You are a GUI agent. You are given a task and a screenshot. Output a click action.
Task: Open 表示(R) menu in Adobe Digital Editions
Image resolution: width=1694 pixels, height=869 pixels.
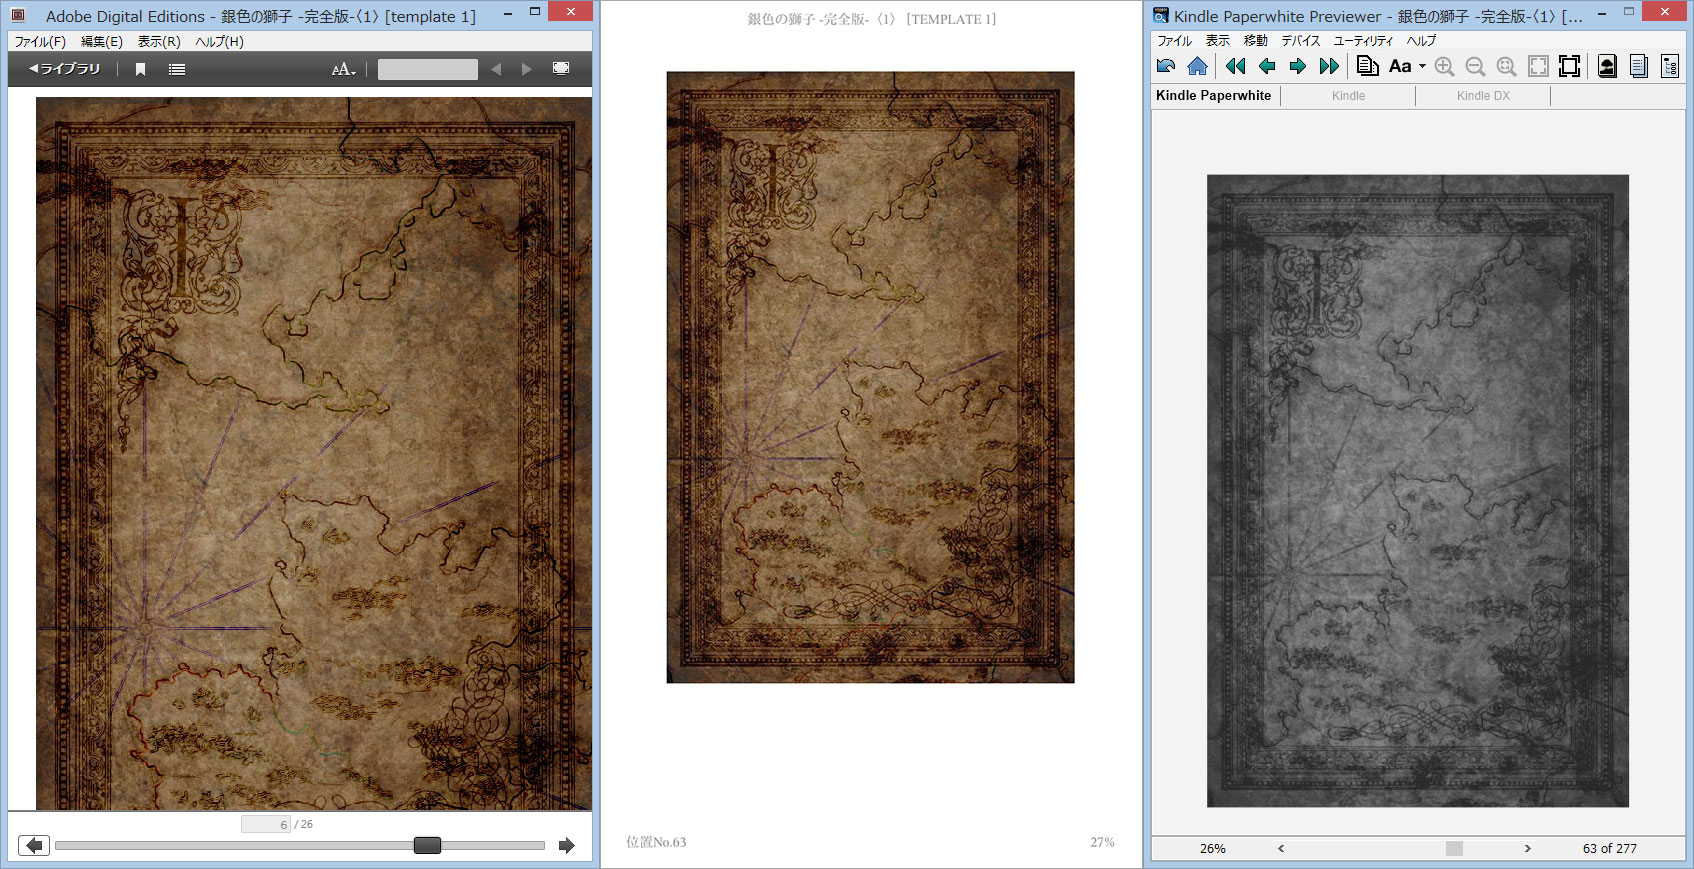tap(159, 42)
